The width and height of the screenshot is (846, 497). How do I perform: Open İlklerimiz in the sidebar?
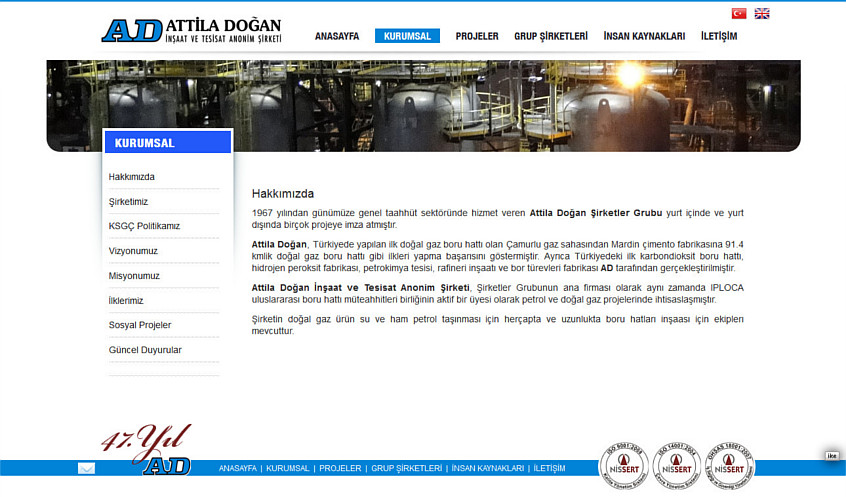[126, 301]
